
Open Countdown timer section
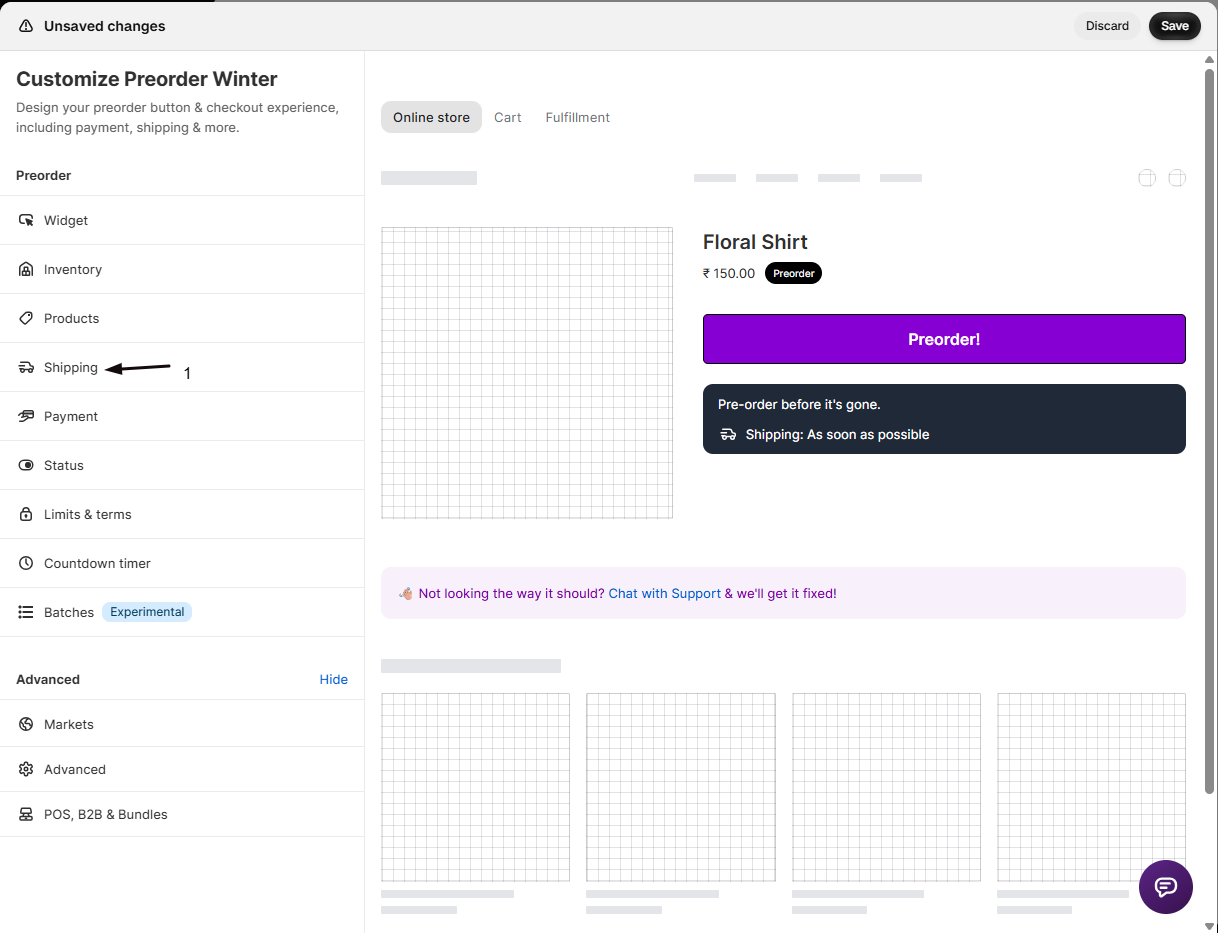point(182,563)
